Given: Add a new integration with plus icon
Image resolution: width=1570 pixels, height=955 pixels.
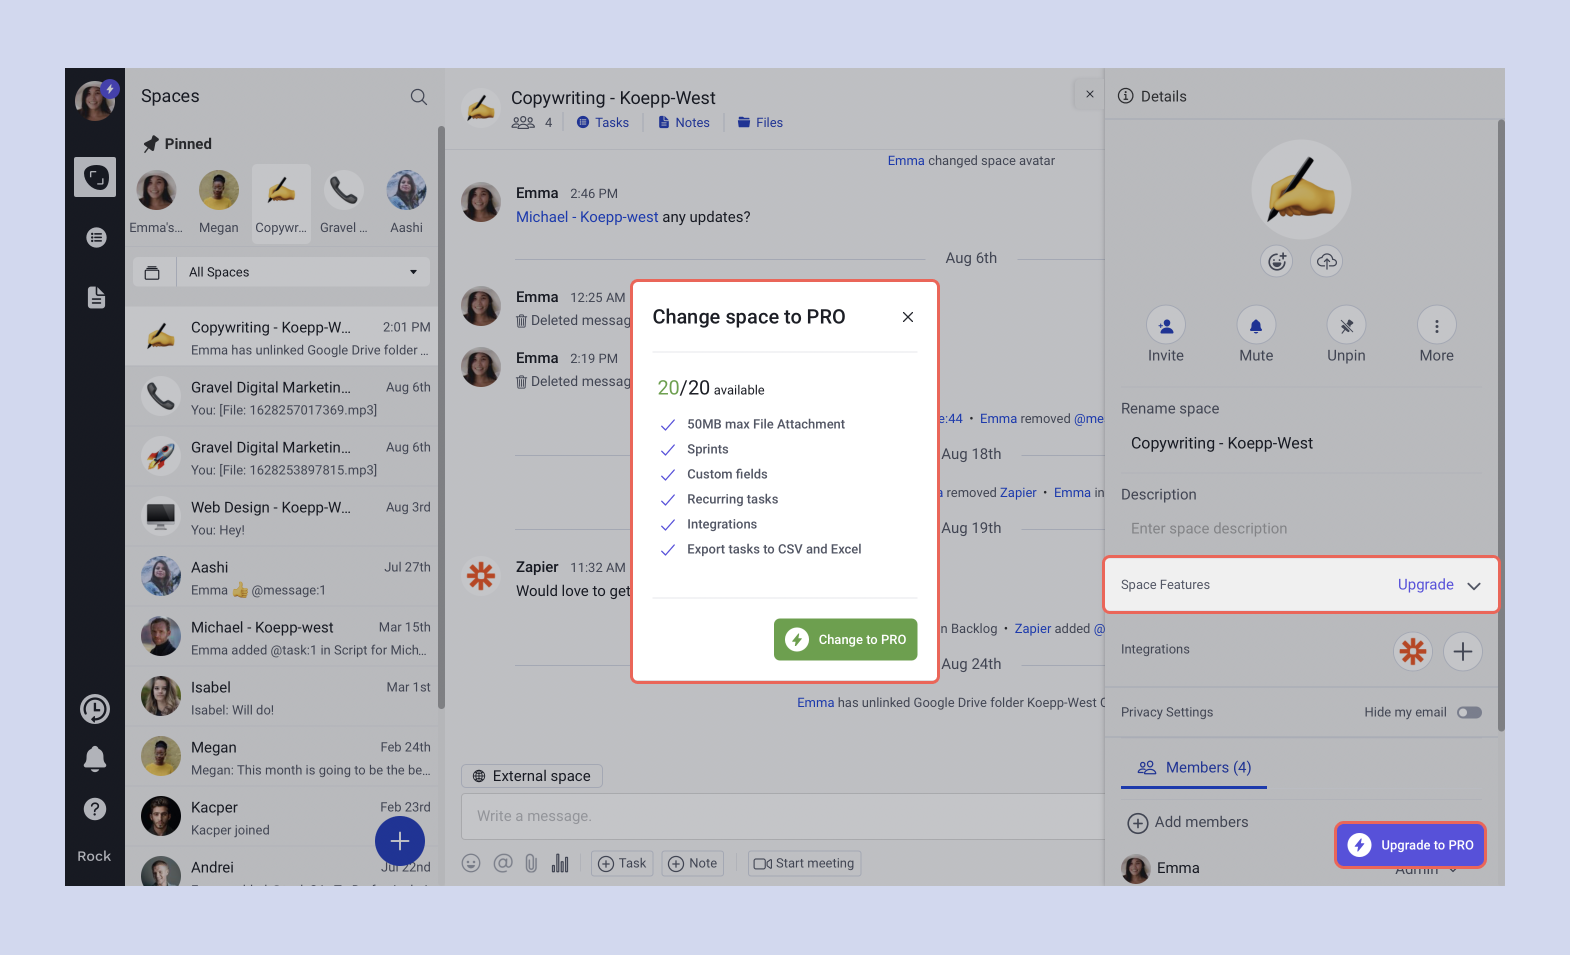Looking at the screenshot, I should point(1462,651).
